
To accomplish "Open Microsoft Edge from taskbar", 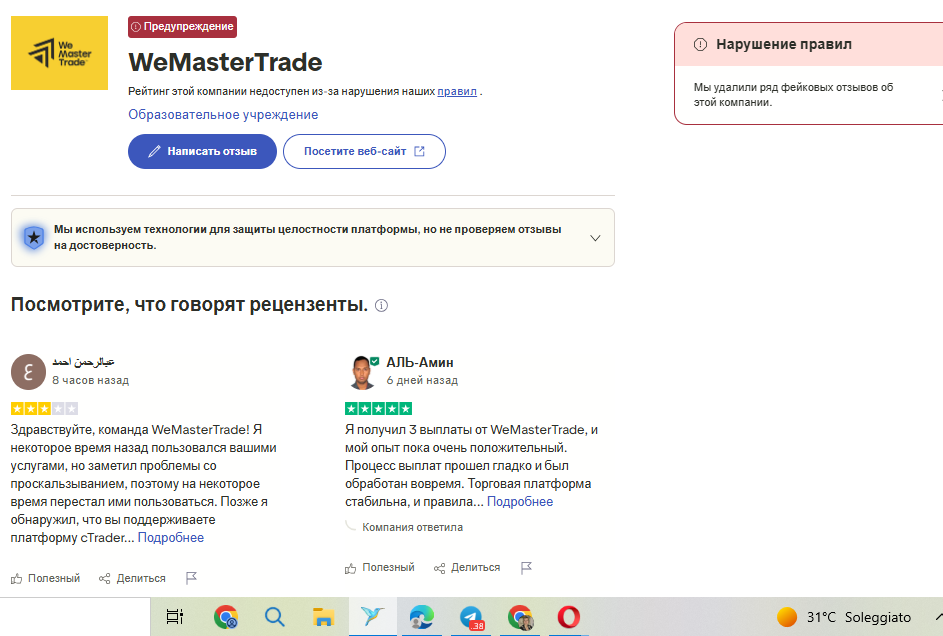I will pyautogui.click(x=422, y=617).
